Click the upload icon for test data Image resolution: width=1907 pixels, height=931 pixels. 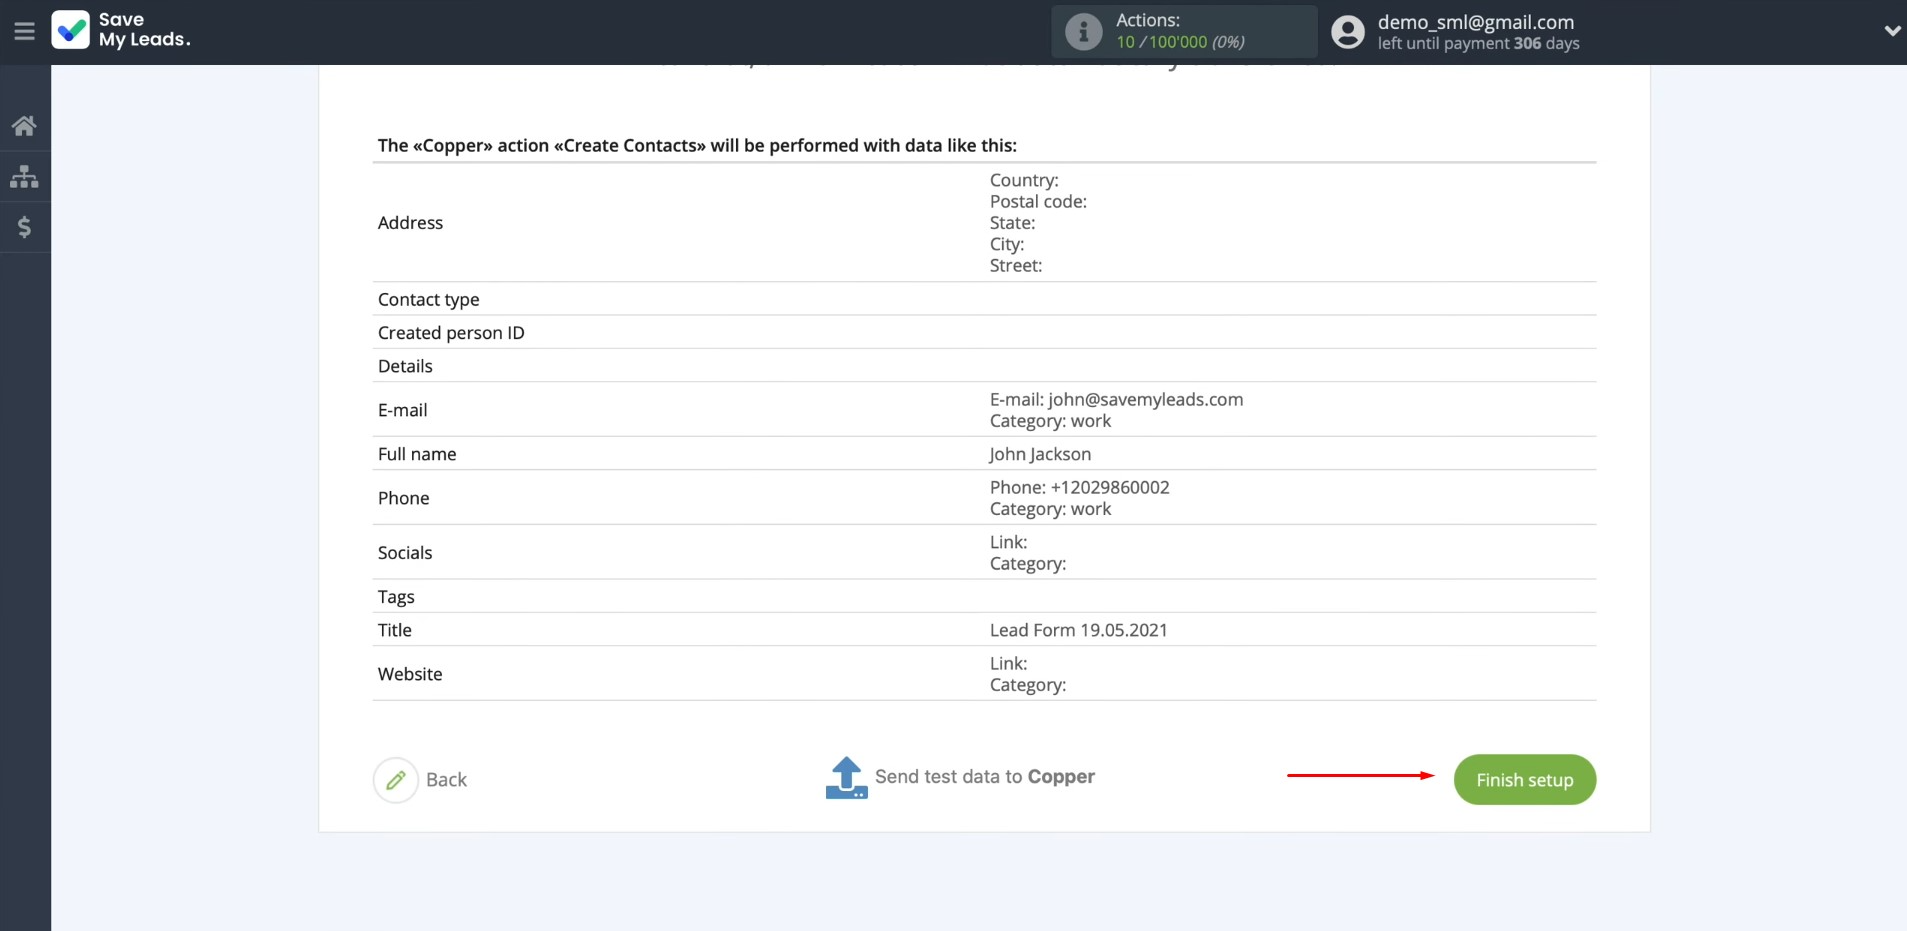pyautogui.click(x=846, y=778)
